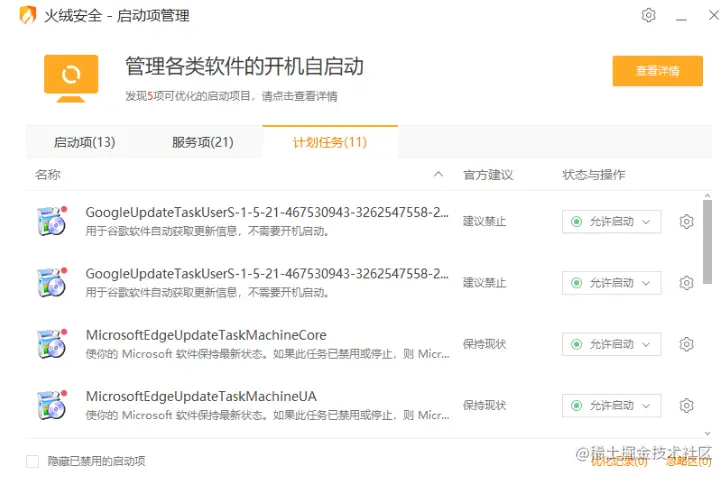Open the 优化记录(0) link
The height and width of the screenshot is (477, 728).
click(x=619, y=461)
